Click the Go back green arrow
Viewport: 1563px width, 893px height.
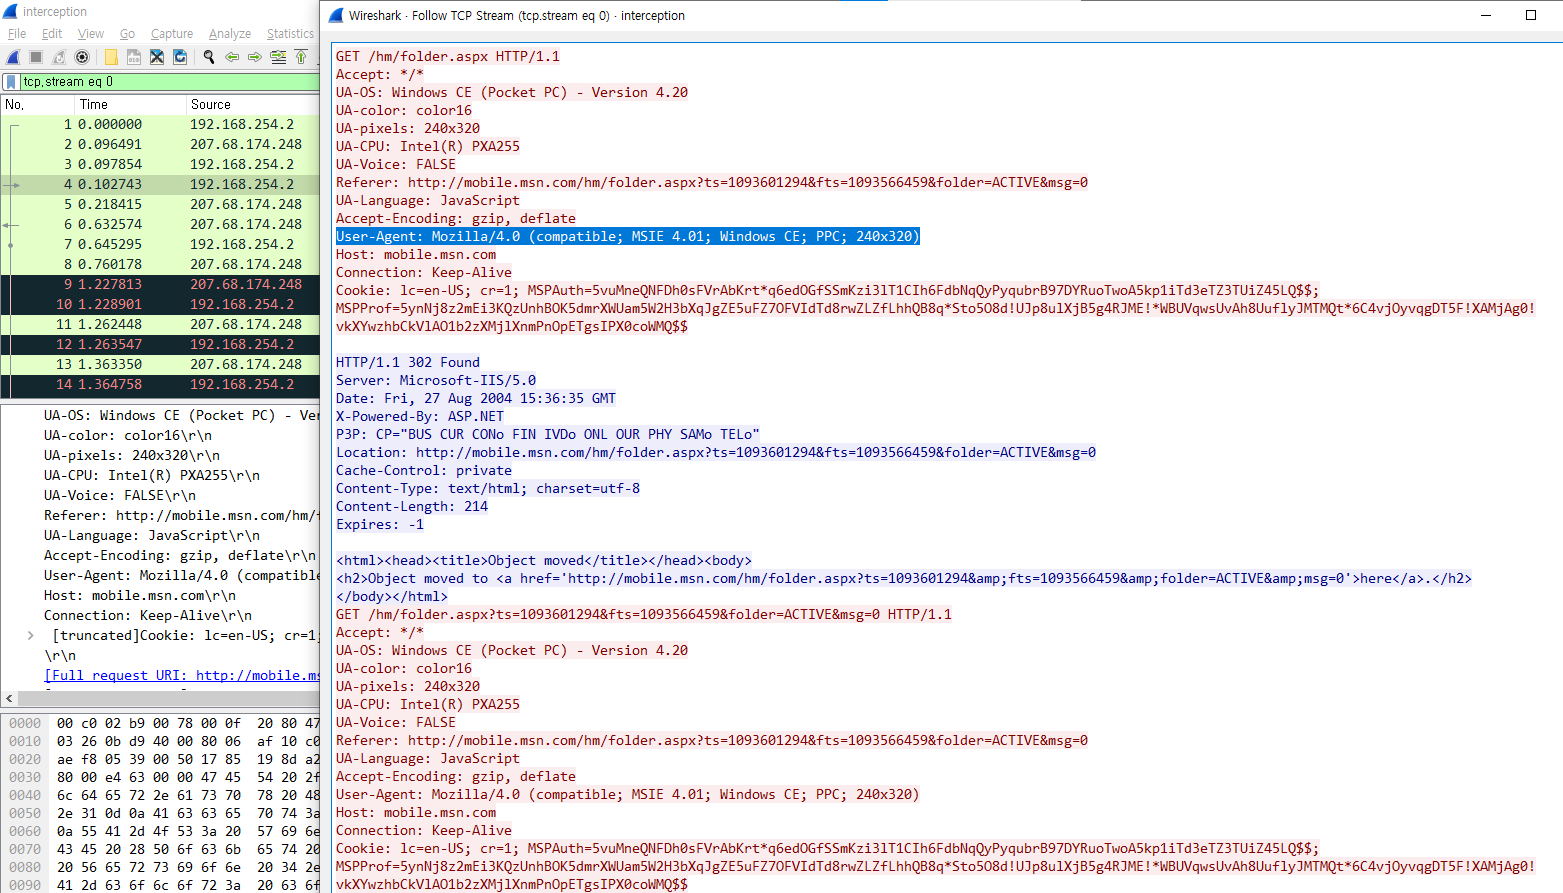click(232, 57)
